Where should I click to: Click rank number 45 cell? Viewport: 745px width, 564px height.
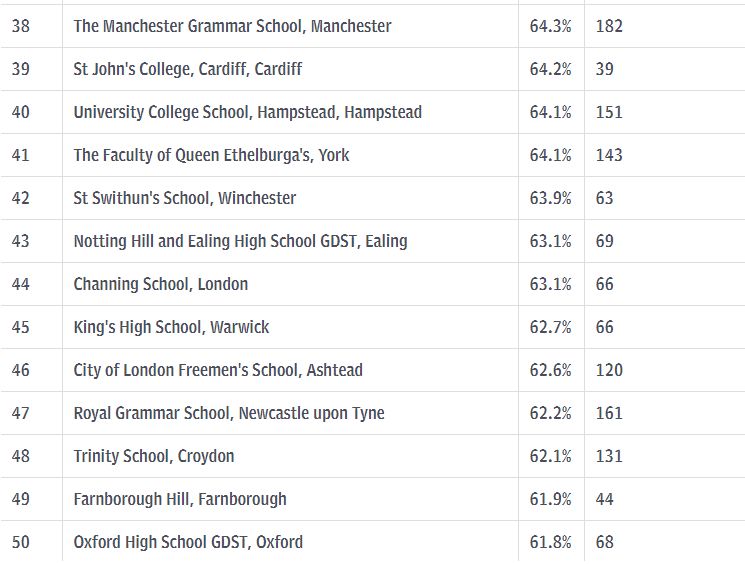31,327
